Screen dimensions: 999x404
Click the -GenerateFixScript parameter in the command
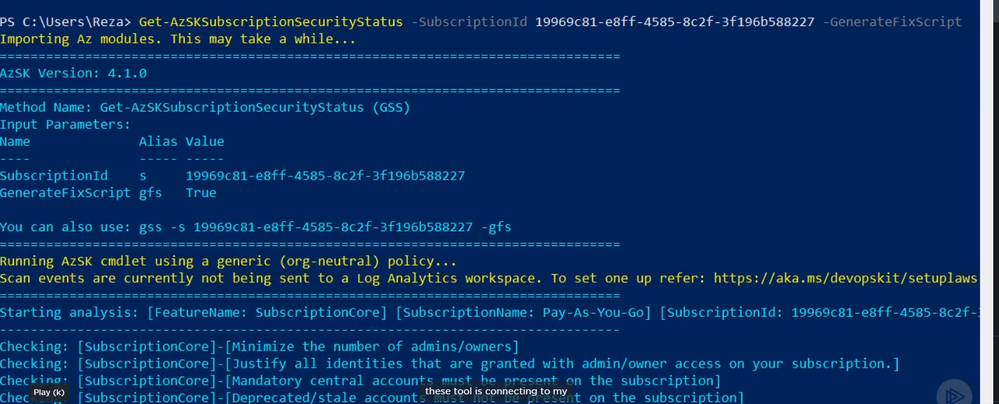pyautogui.click(x=892, y=22)
